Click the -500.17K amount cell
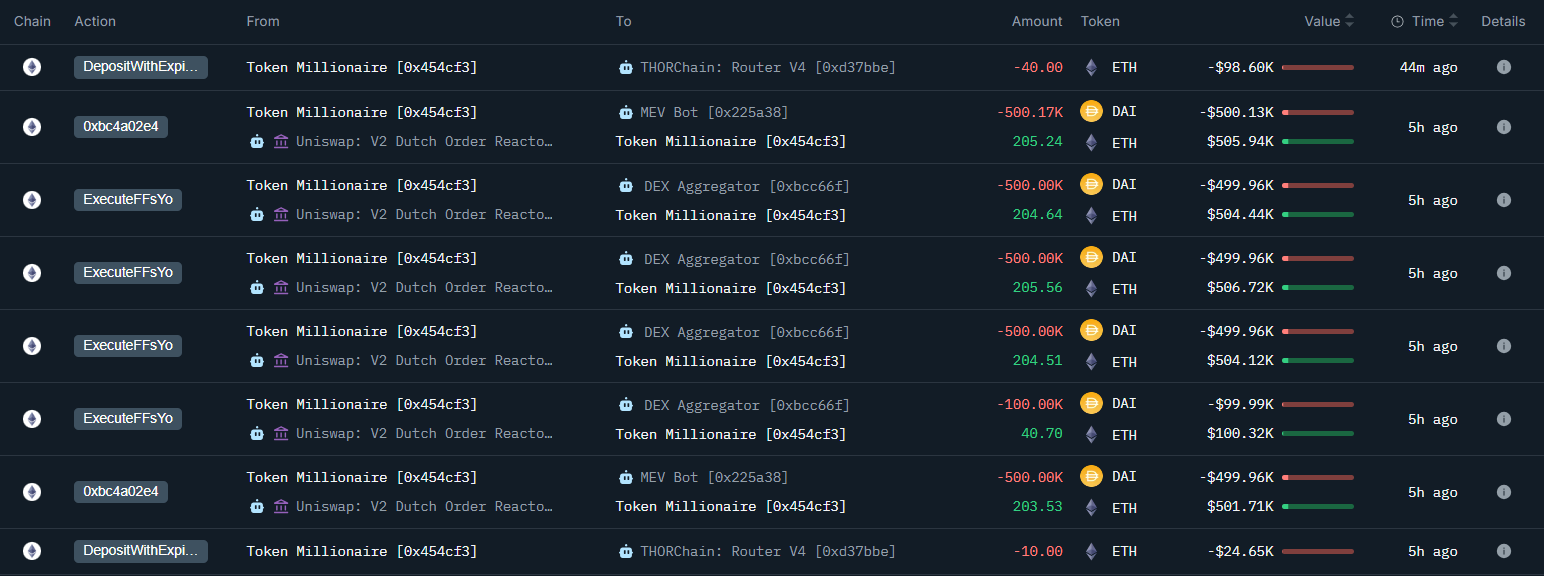1544x576 pixels. click(x=1030, y=112)
